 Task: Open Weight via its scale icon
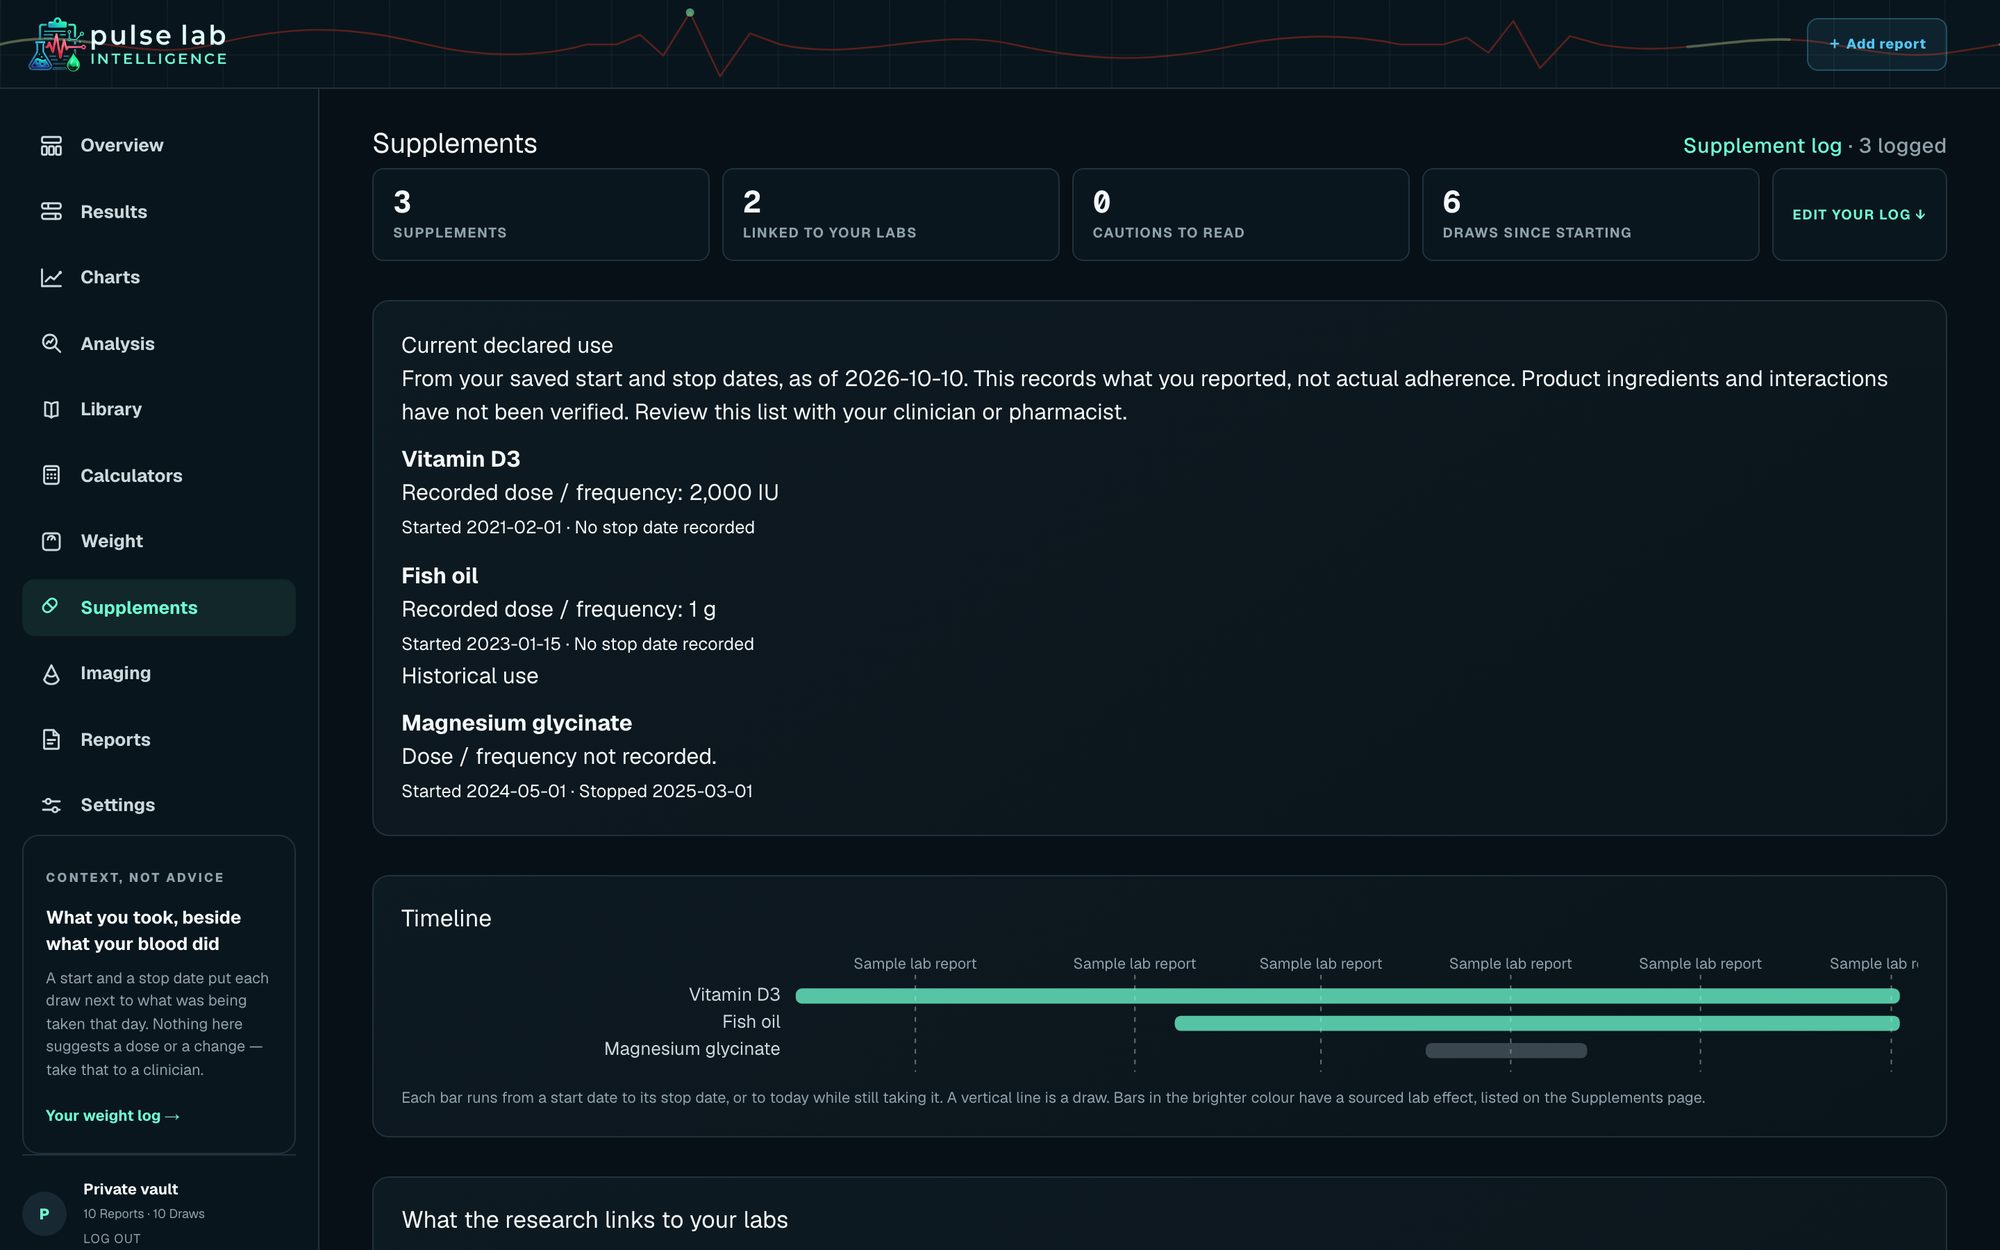tap(51, 542)
